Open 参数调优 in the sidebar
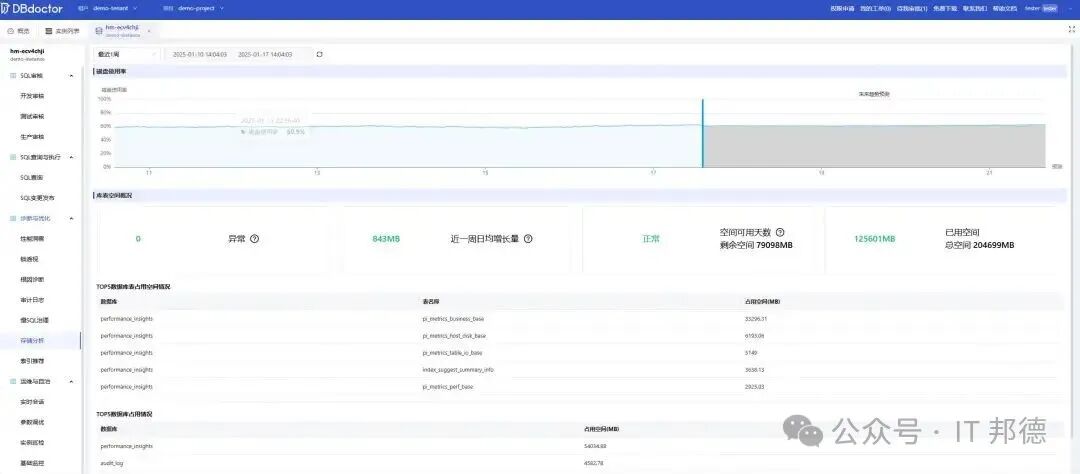 pyautogui.click(x=32, y=422)
